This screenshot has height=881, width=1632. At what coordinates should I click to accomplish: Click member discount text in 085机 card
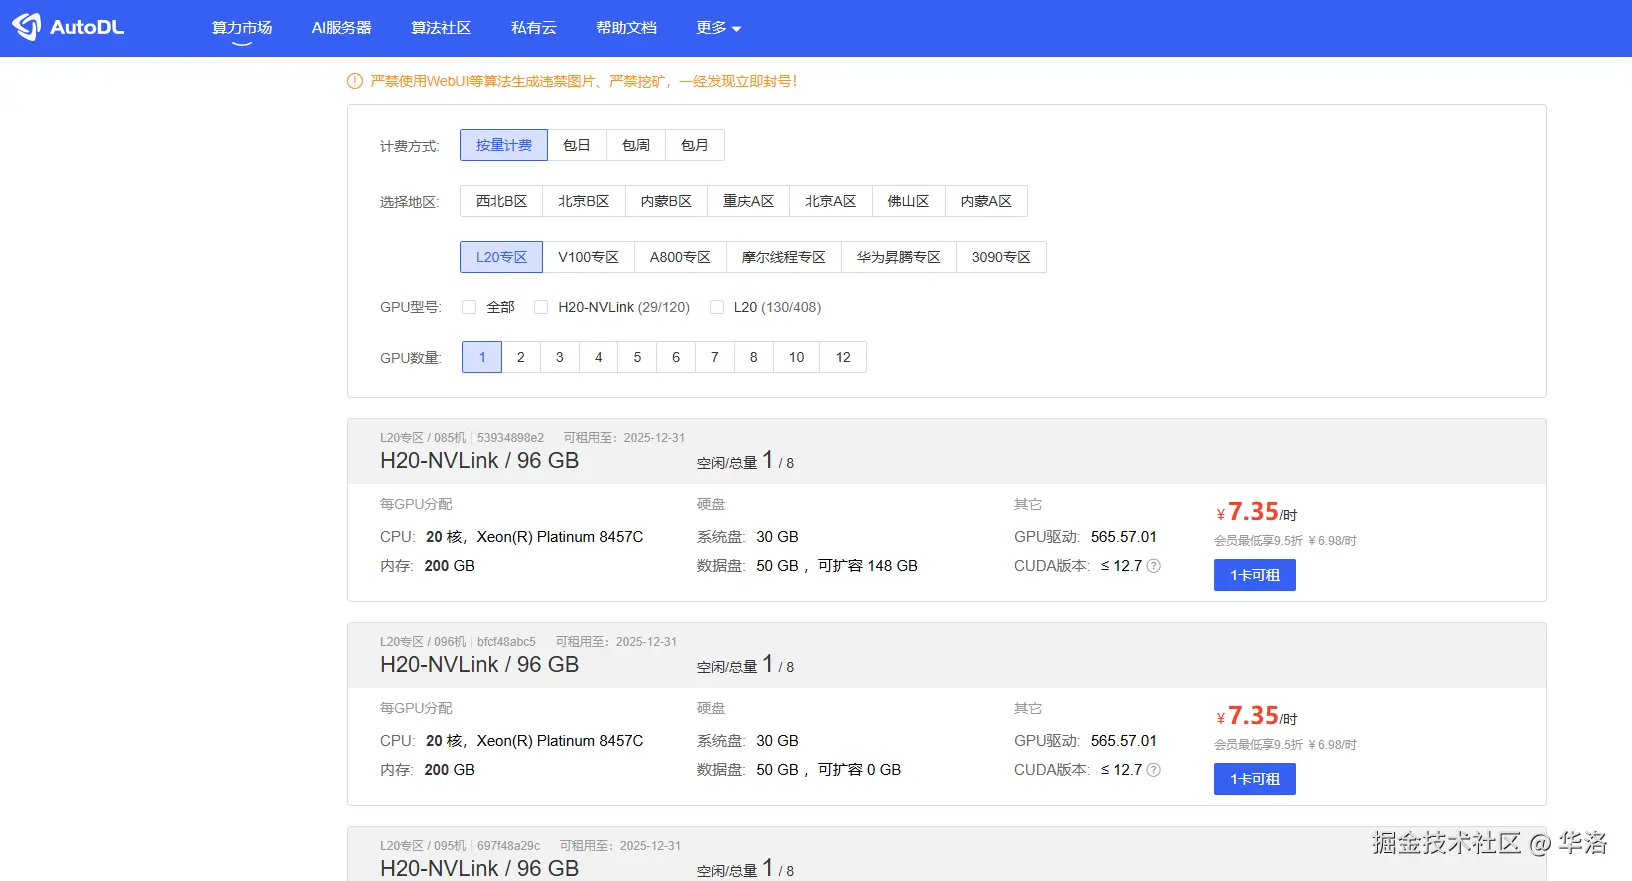pos(1285,541)
